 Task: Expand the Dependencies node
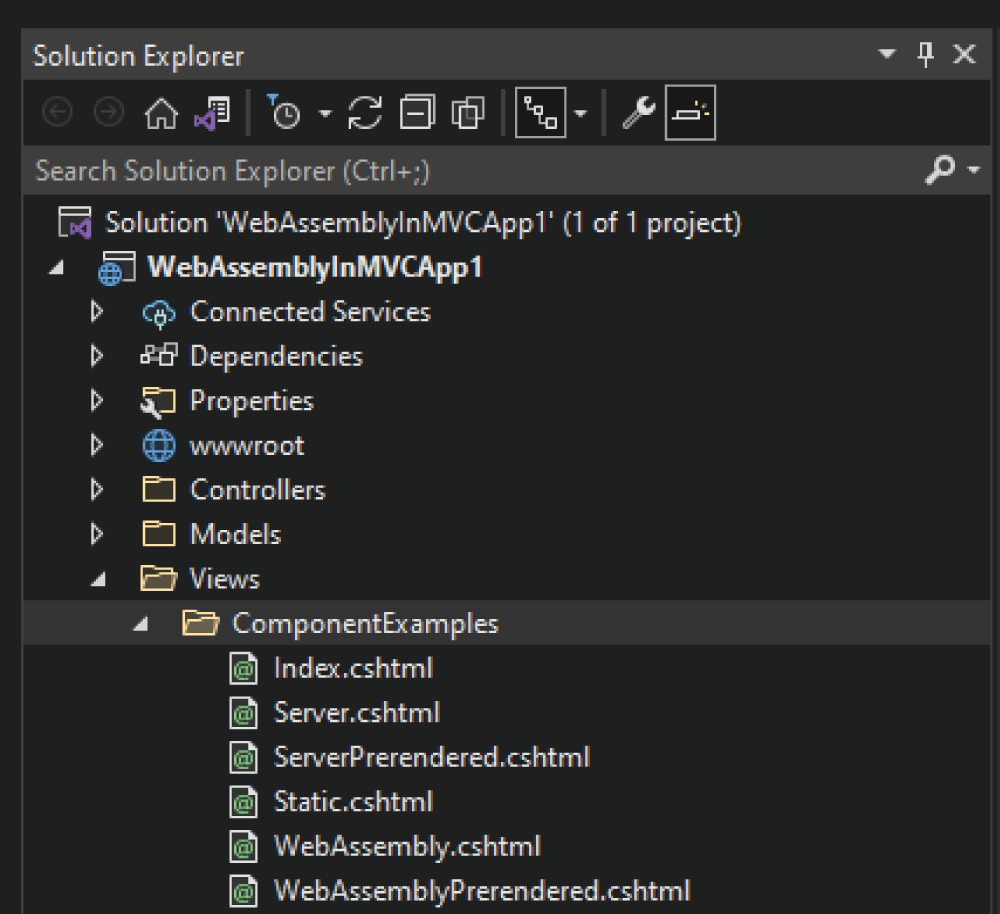(x=96, y=356)
